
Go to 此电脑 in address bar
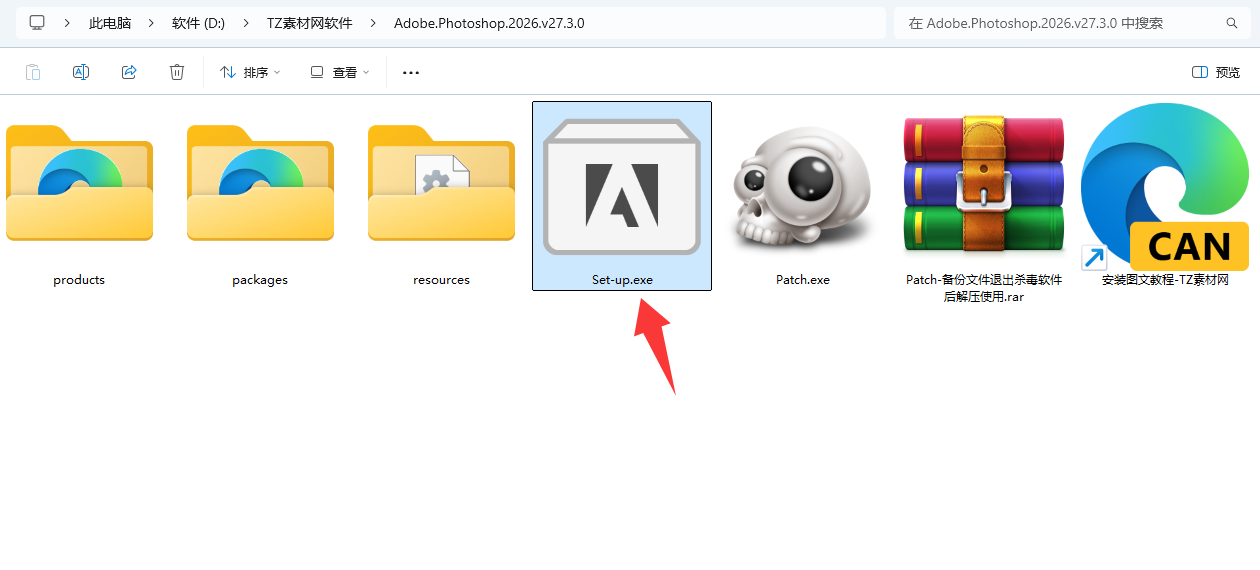110,23
